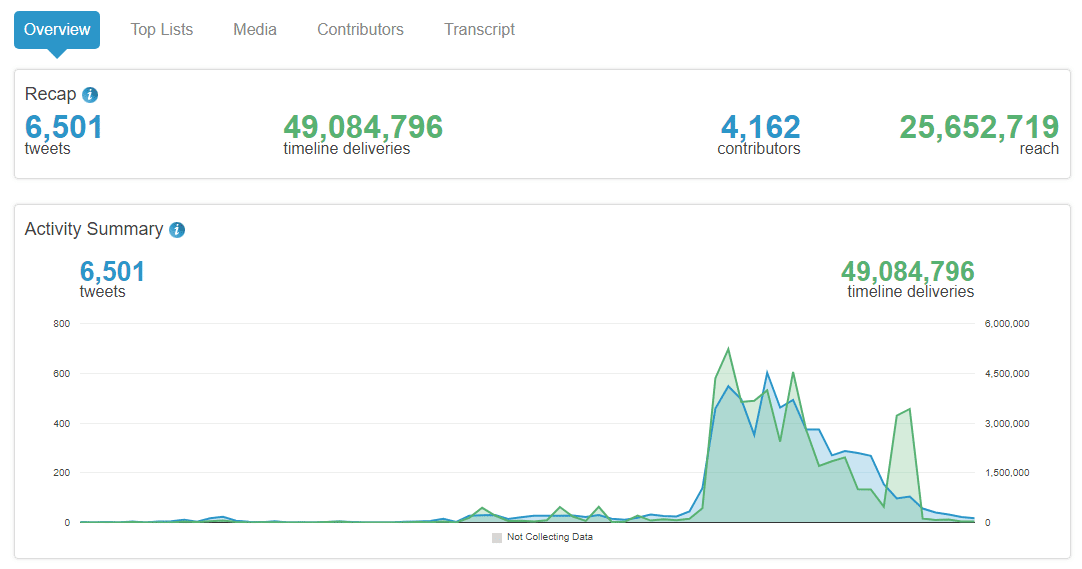View the Transcript tab
The image size is (1082, 569).
479,30
